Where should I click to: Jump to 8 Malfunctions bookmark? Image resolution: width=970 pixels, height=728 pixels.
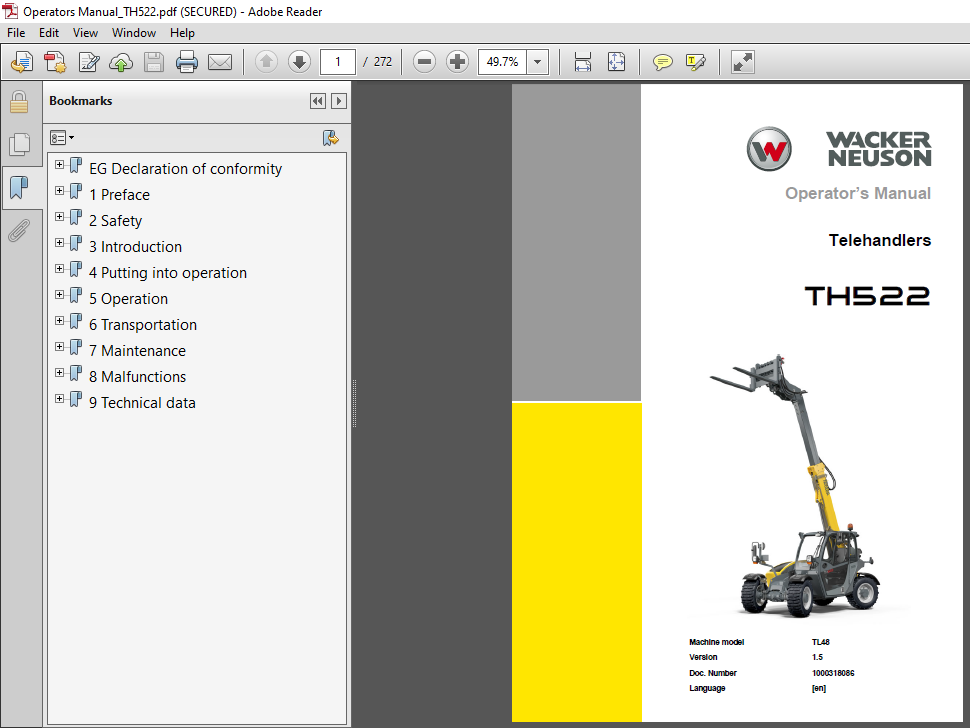(137, 377)
